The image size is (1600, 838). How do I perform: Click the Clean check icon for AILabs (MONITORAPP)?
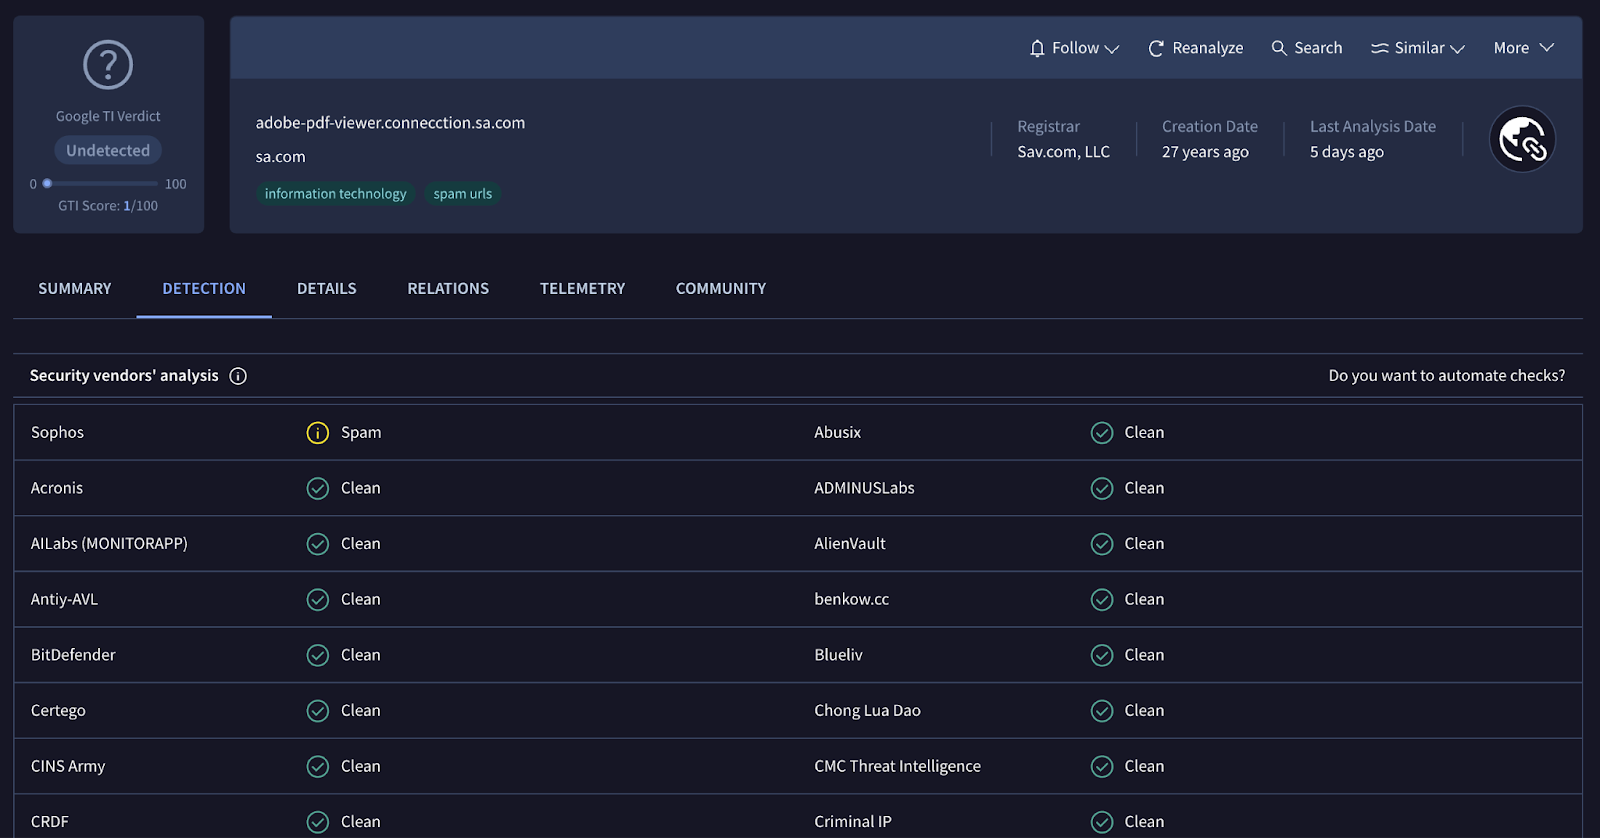point(317,544)
